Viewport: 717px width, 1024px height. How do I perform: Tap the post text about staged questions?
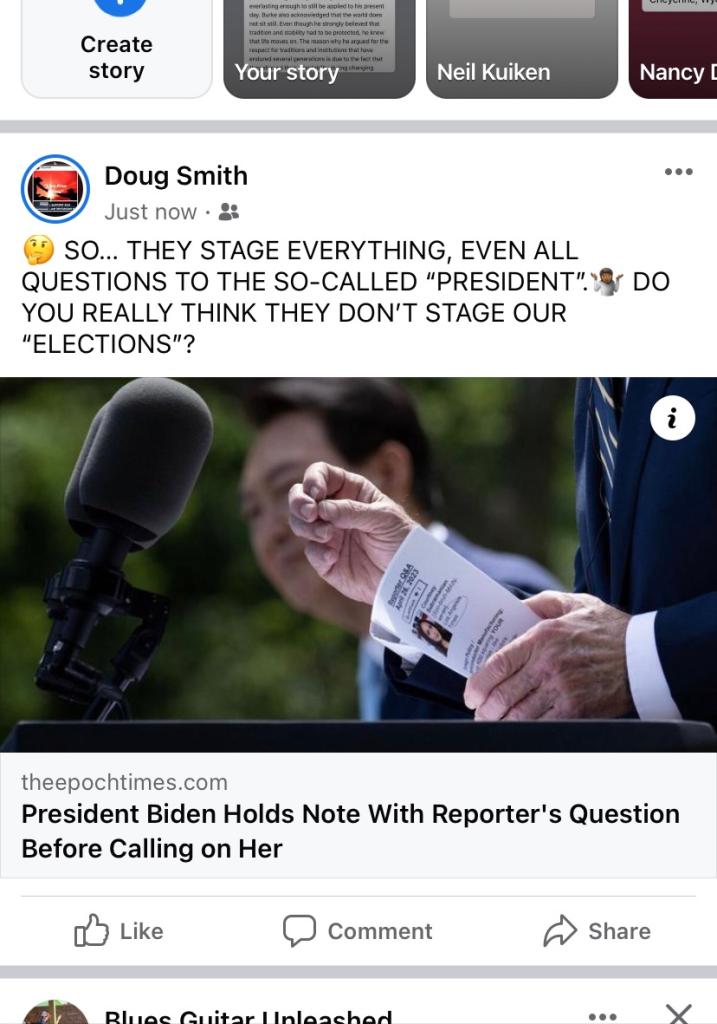tap(345, 297)
